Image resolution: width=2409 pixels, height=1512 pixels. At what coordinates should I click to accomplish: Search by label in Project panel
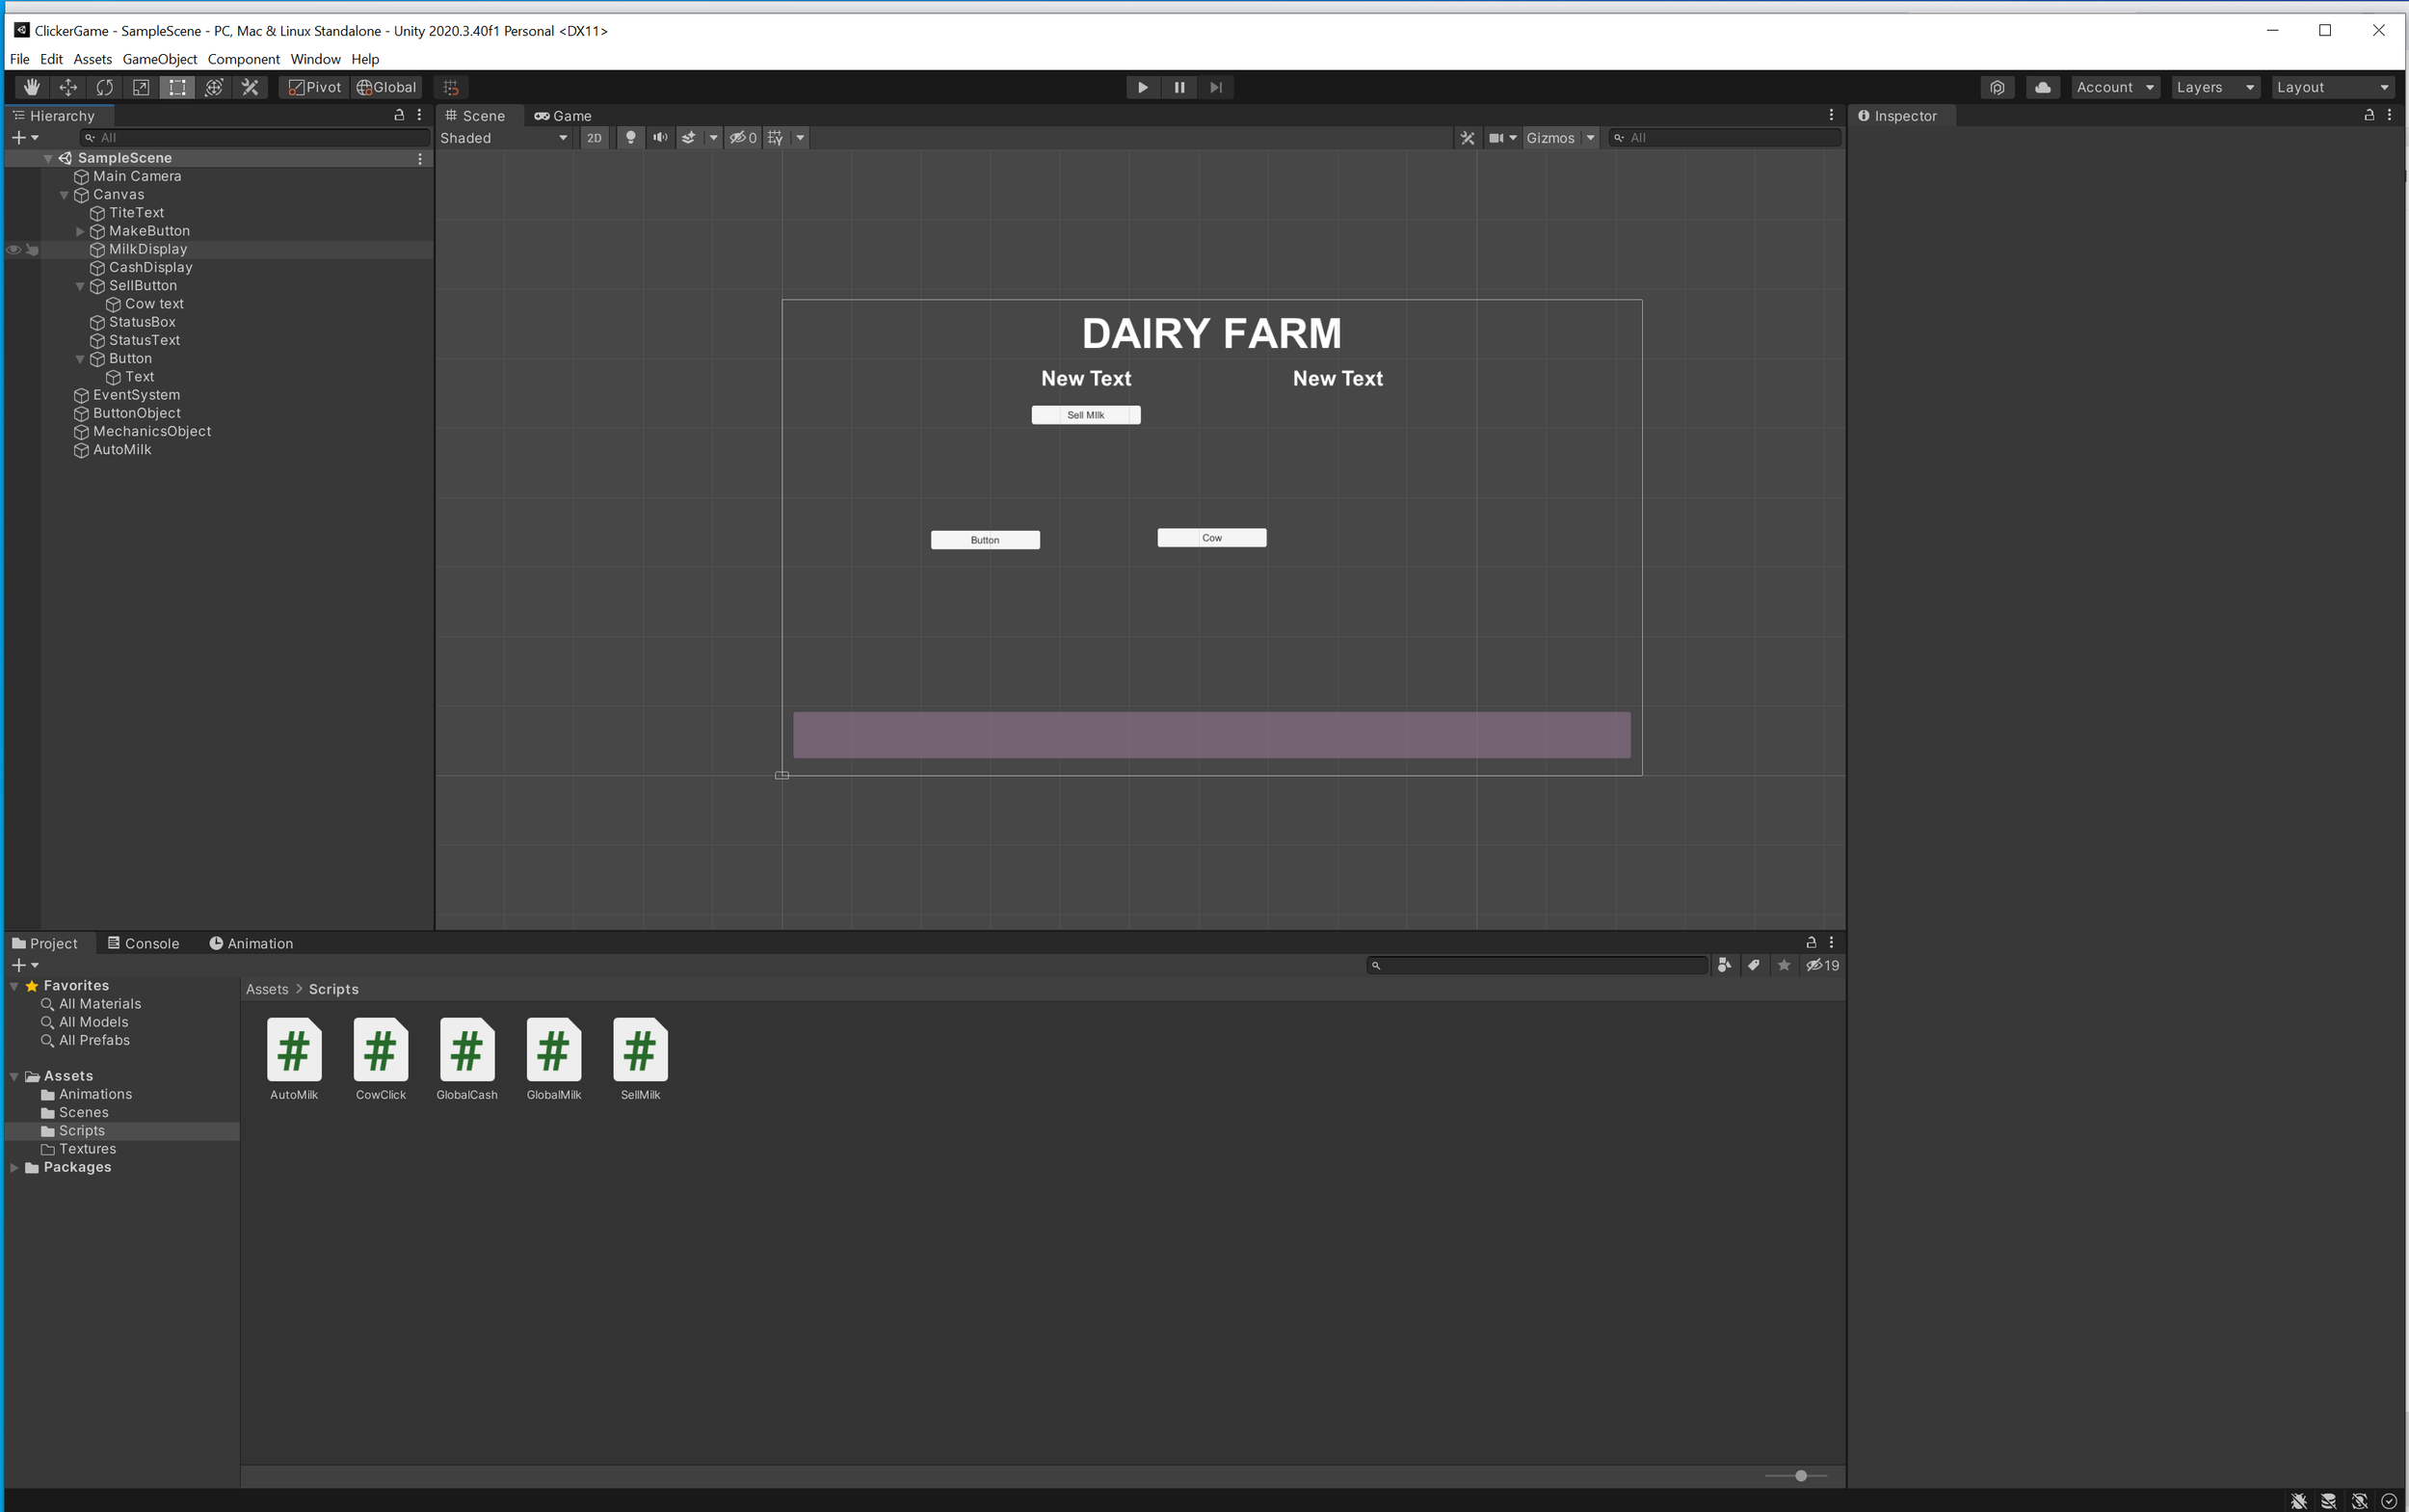(x=1754, y=965)
